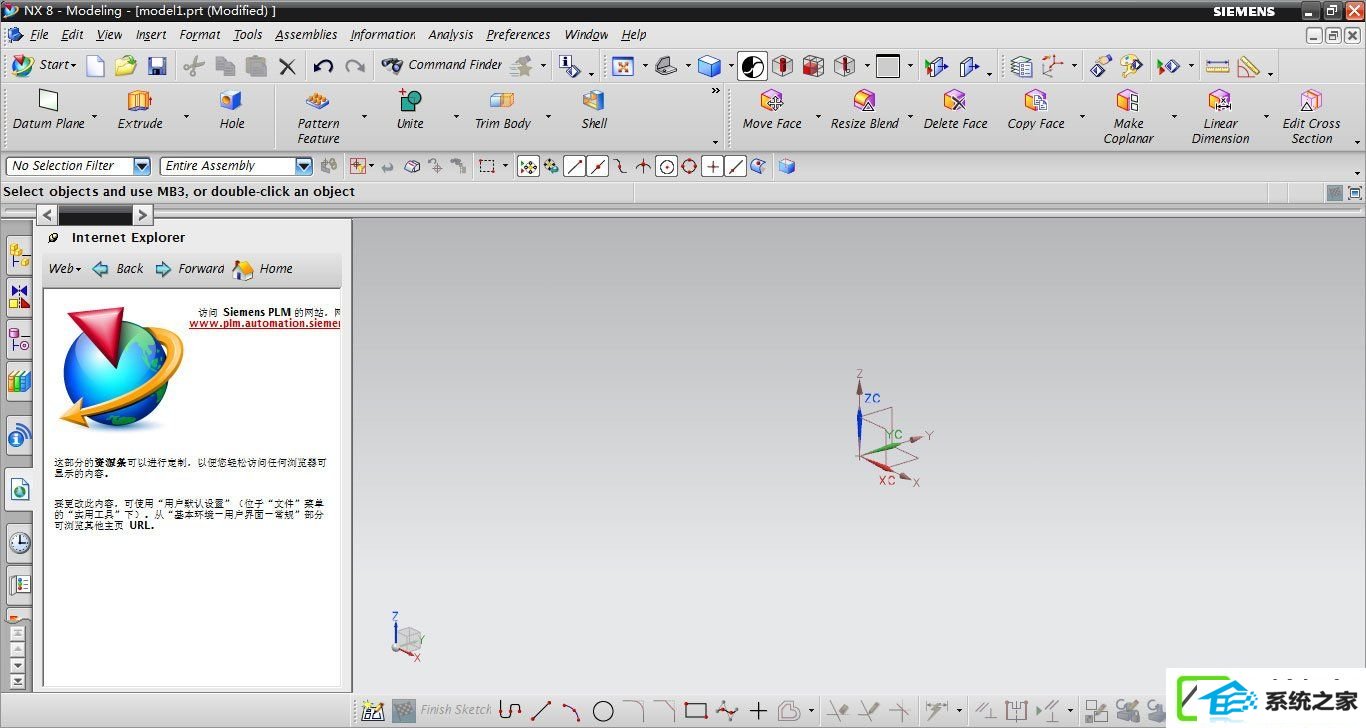Create a new file with the New icon

tap(95, 66)
